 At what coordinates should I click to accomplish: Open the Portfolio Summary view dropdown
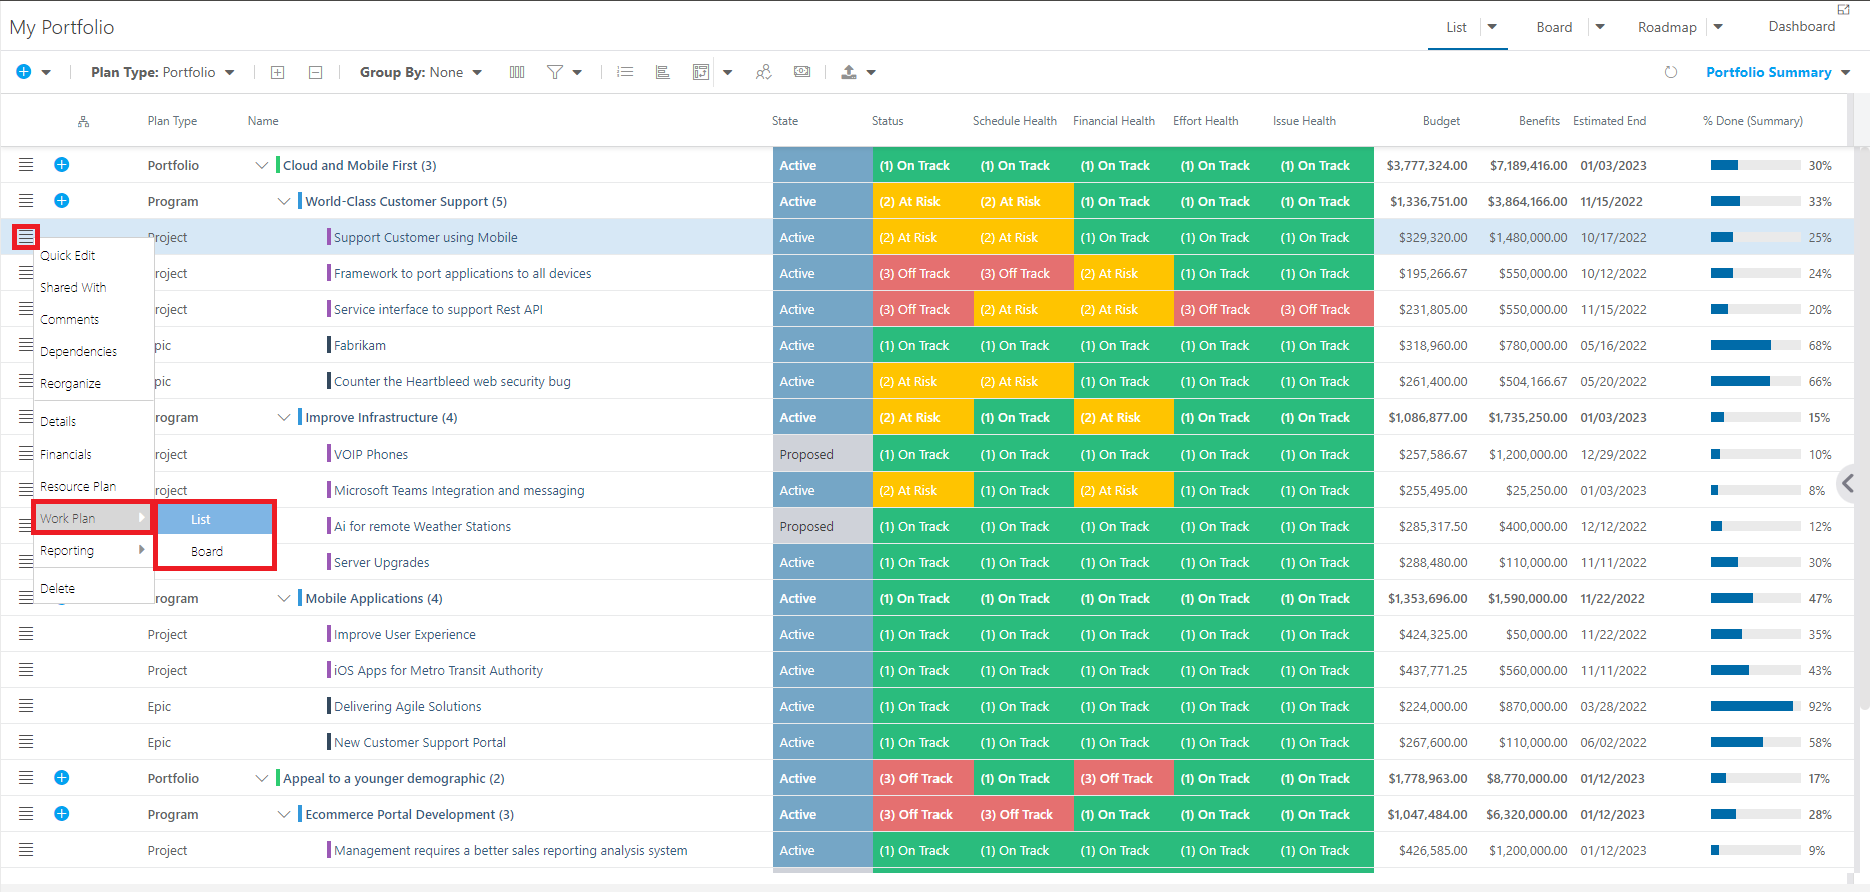coord(1778,72)
